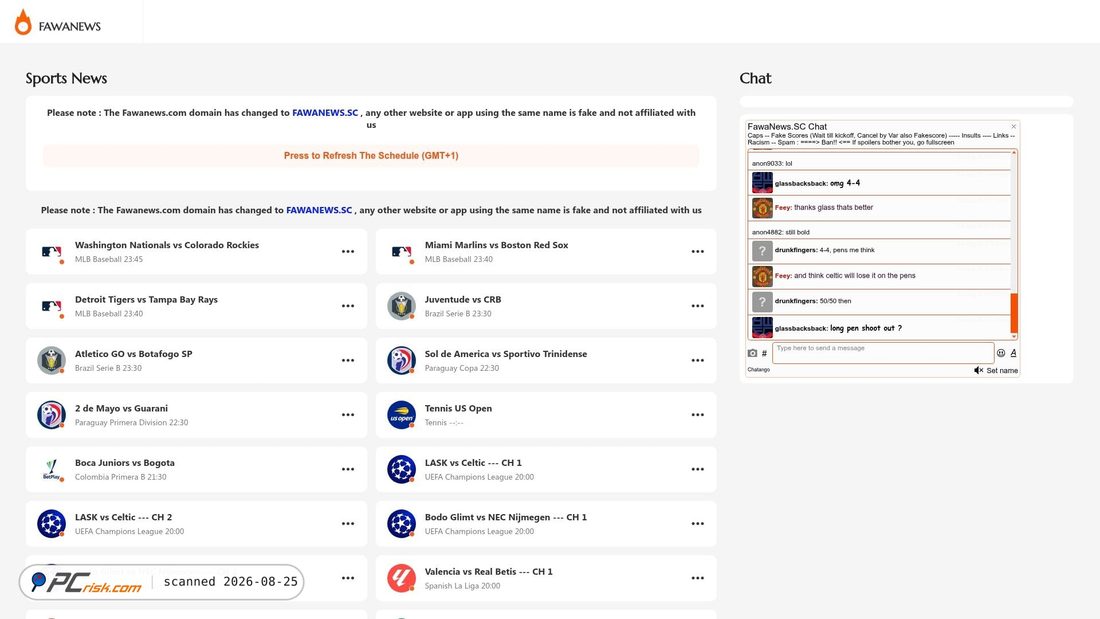Click Champions League ball for Bodo Glimt match
1100x619 pixels.
click(x=401, y=524)
